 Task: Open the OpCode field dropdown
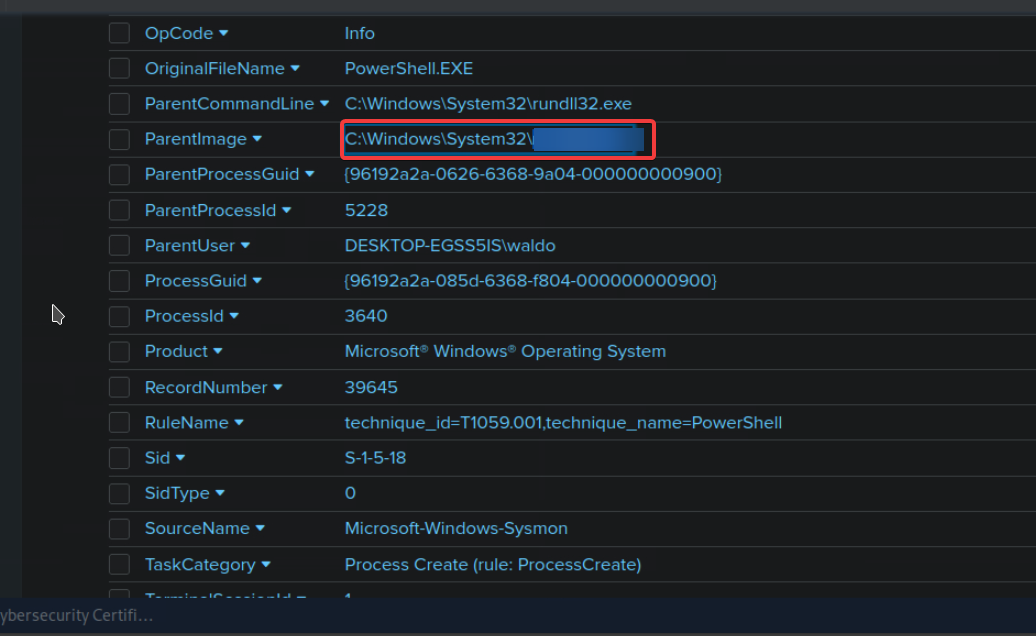(223, 33)
